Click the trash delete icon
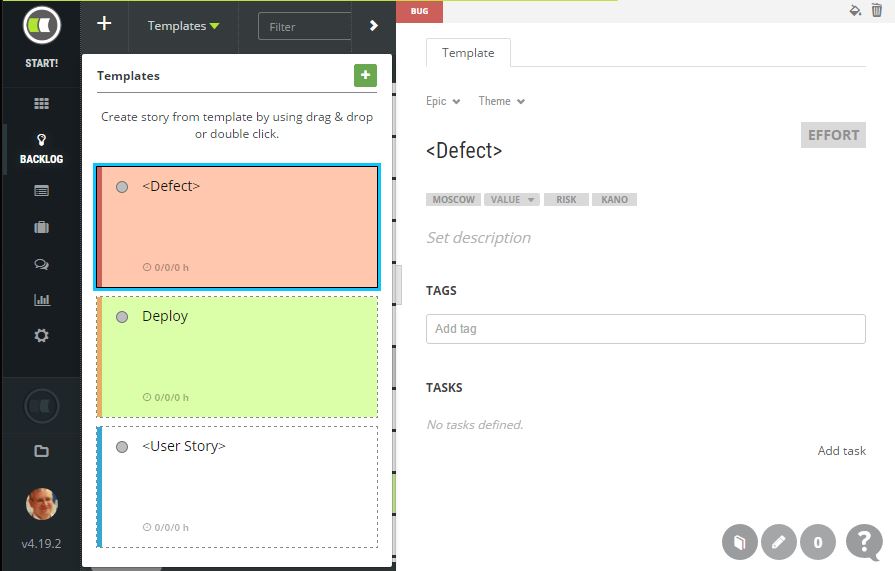 877,10
